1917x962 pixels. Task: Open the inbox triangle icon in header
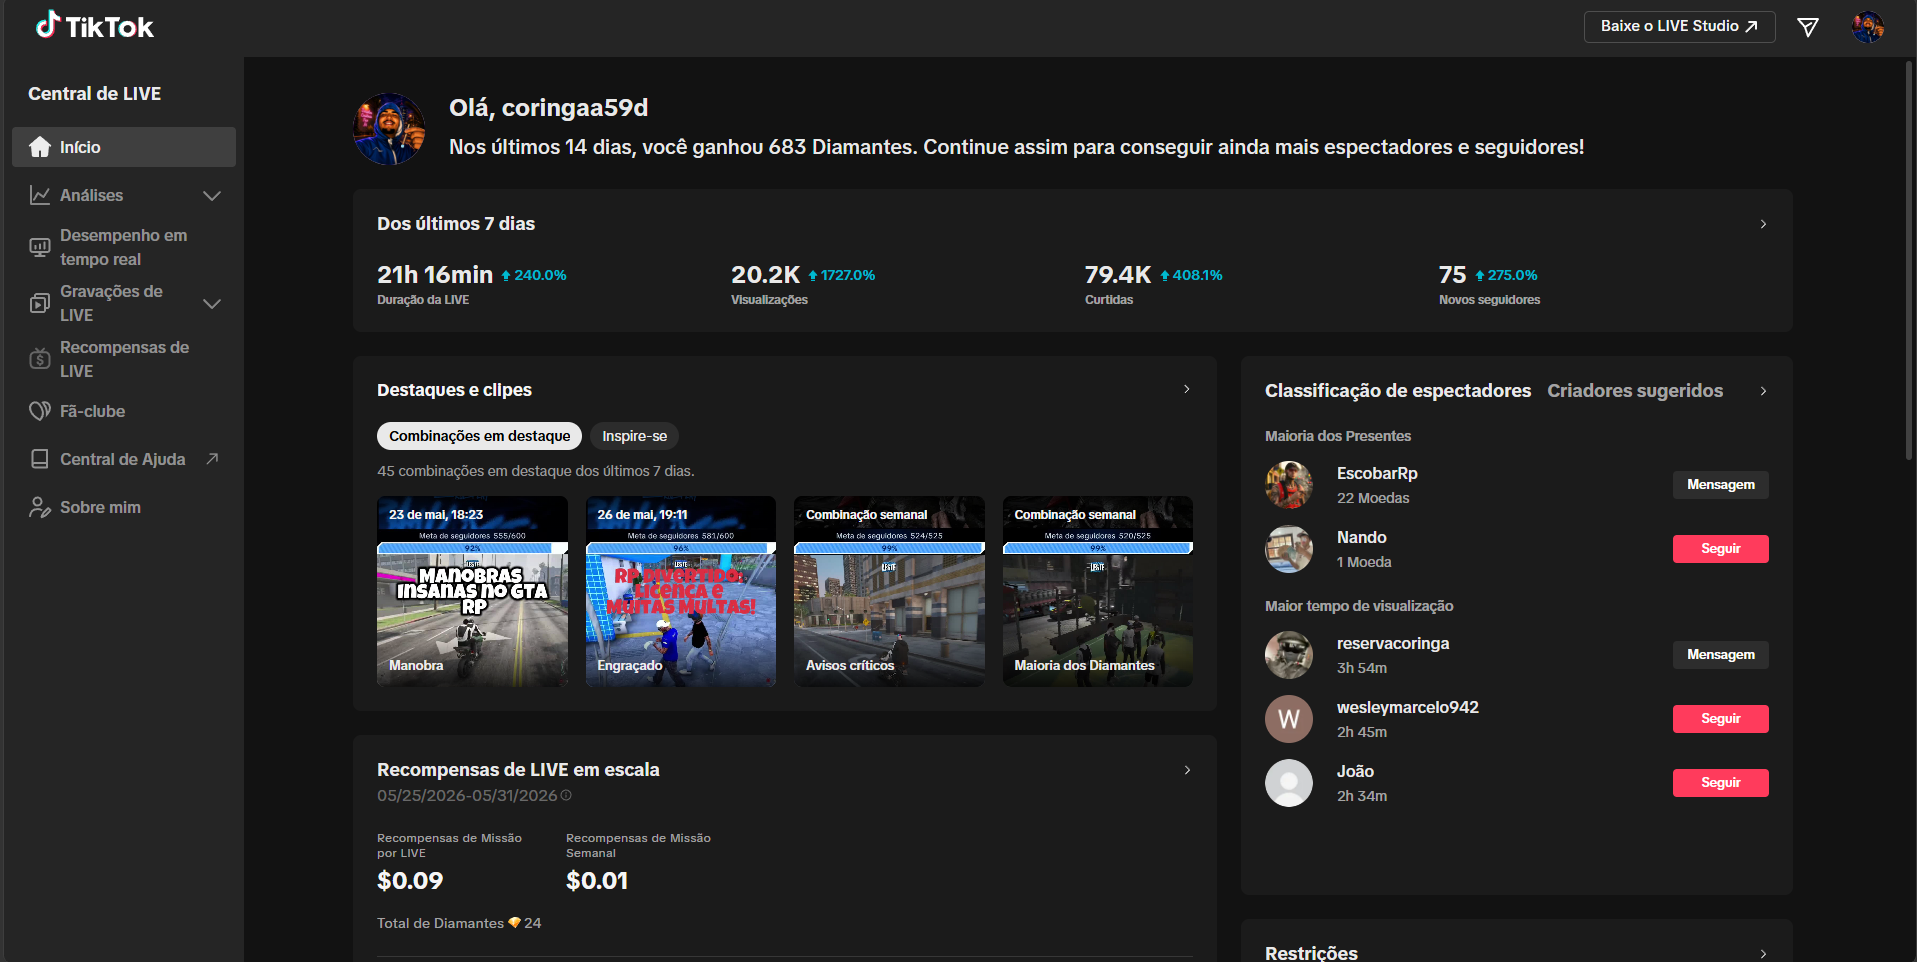pyautogui.click(x=1808, y=27)
